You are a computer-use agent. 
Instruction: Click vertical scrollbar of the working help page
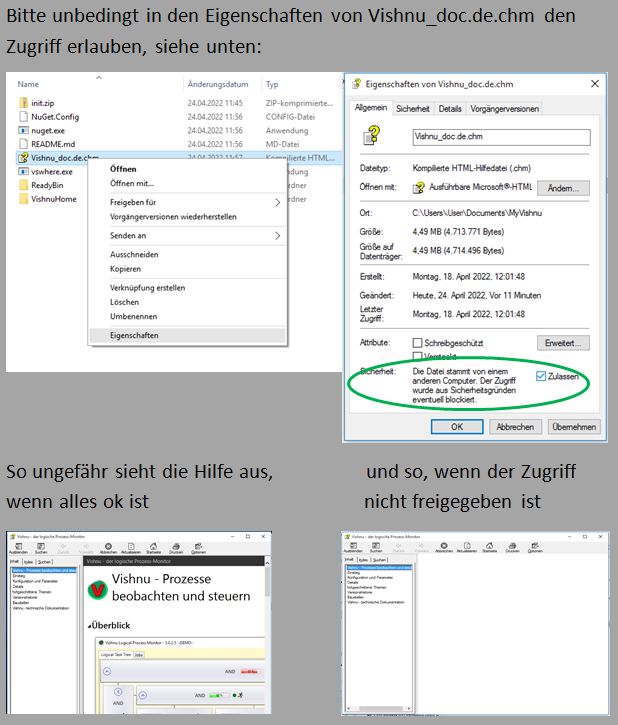268,633
